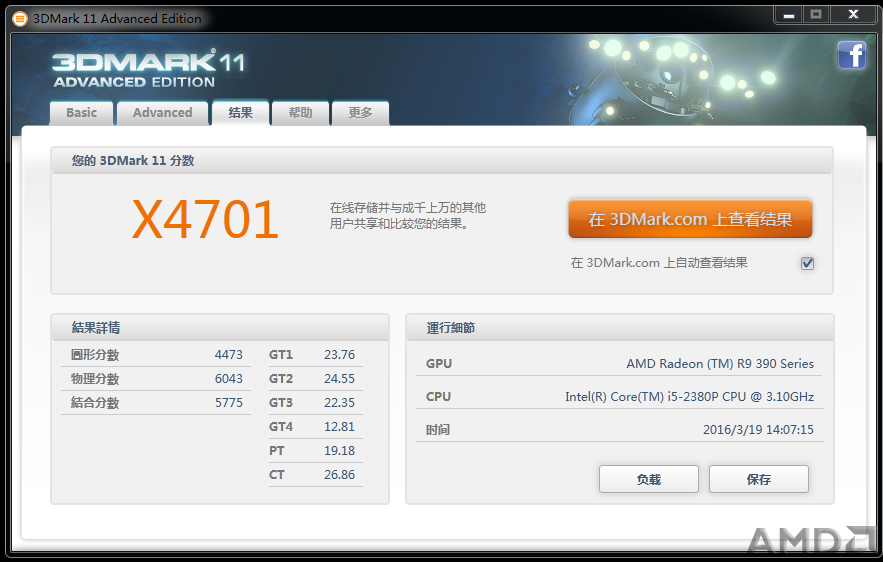Select the 结果 results tab
Screen dimensions: 883x562
coord(240,113)
